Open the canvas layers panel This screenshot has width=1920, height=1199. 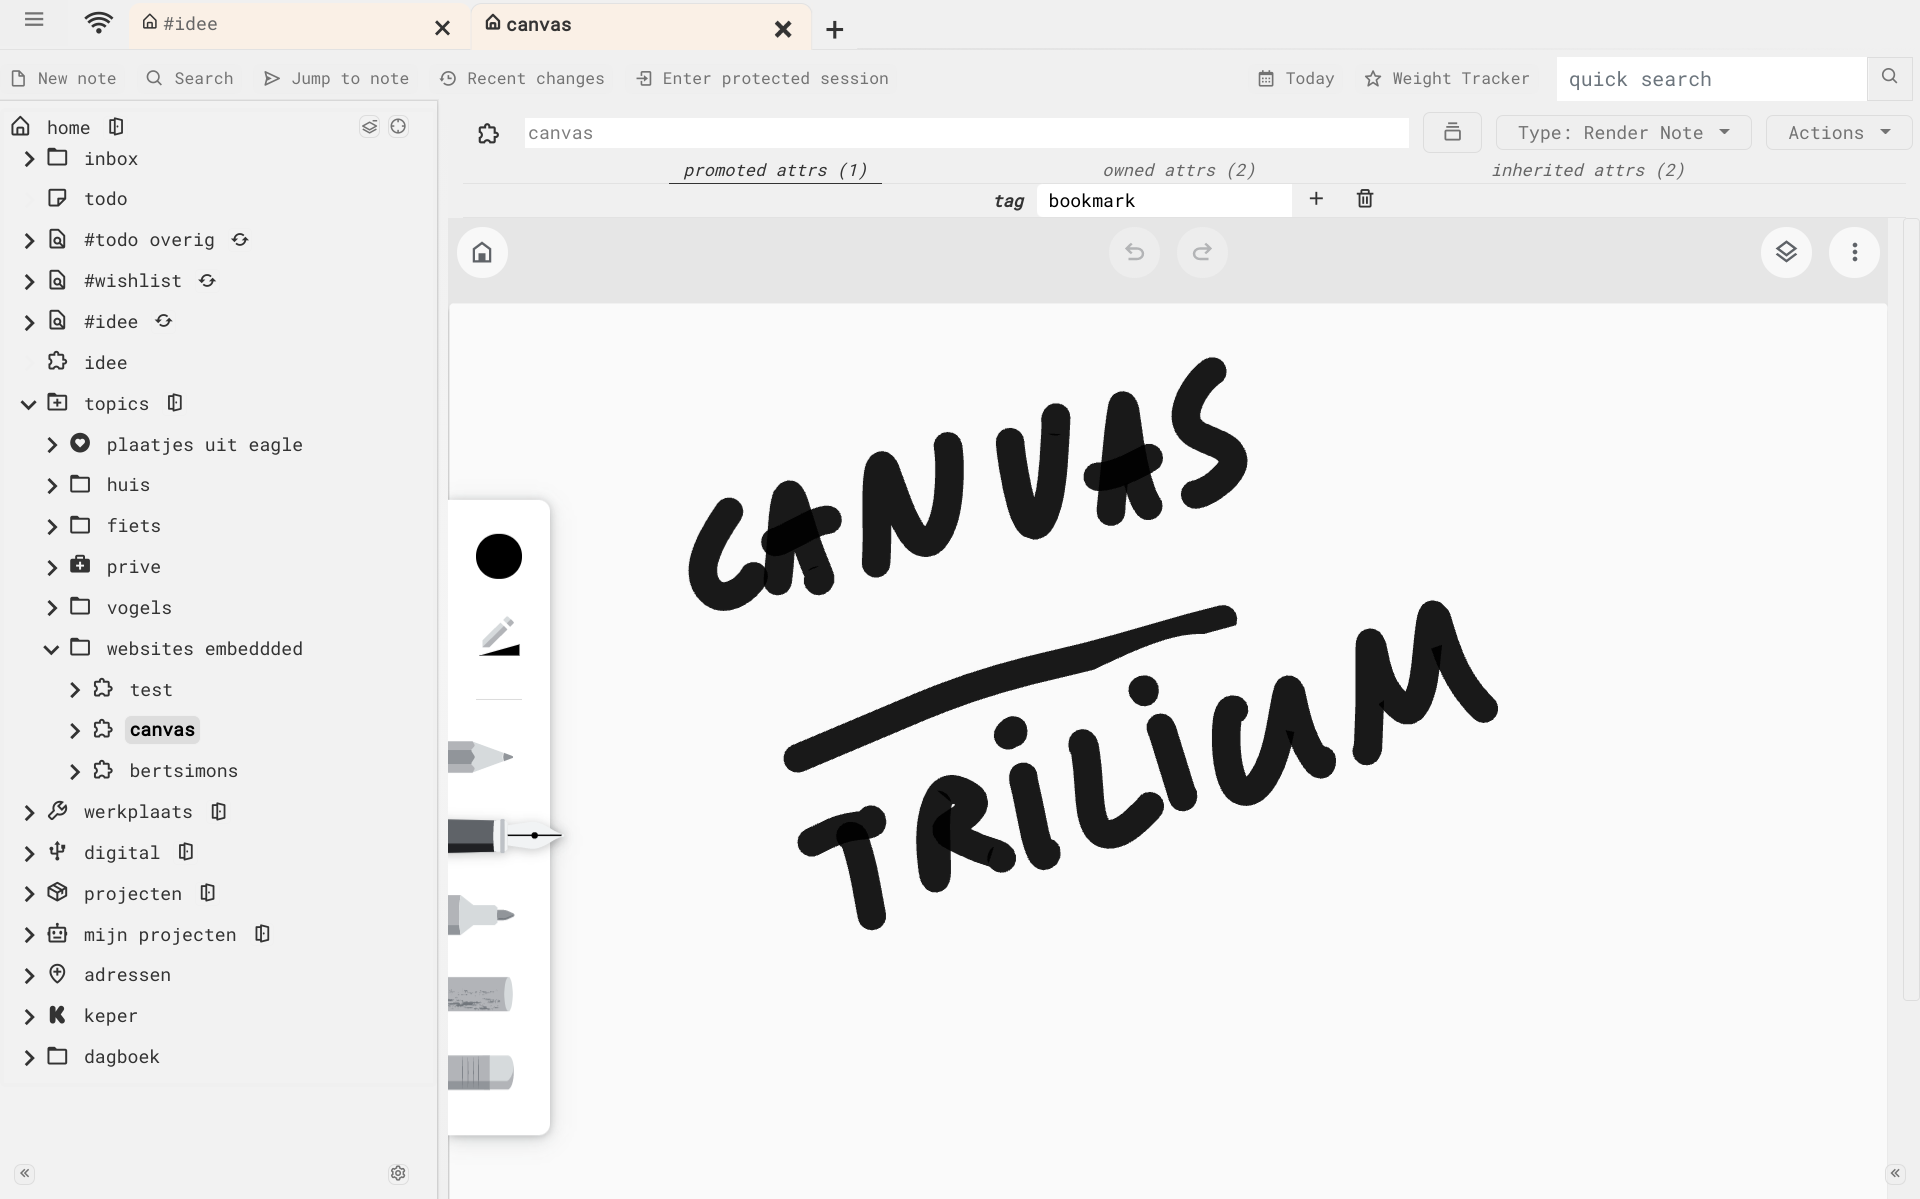(1786, 252)
